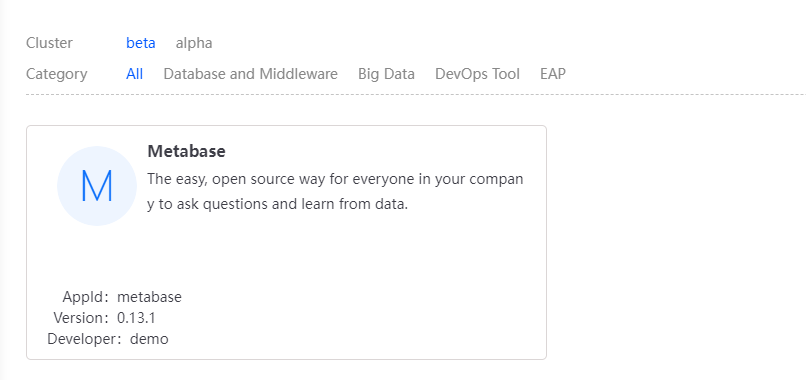Image resolution: width=806 pixels, height=380 pixels.
Task: Click the dashed divider below Category row
Action: coord(416,95)
